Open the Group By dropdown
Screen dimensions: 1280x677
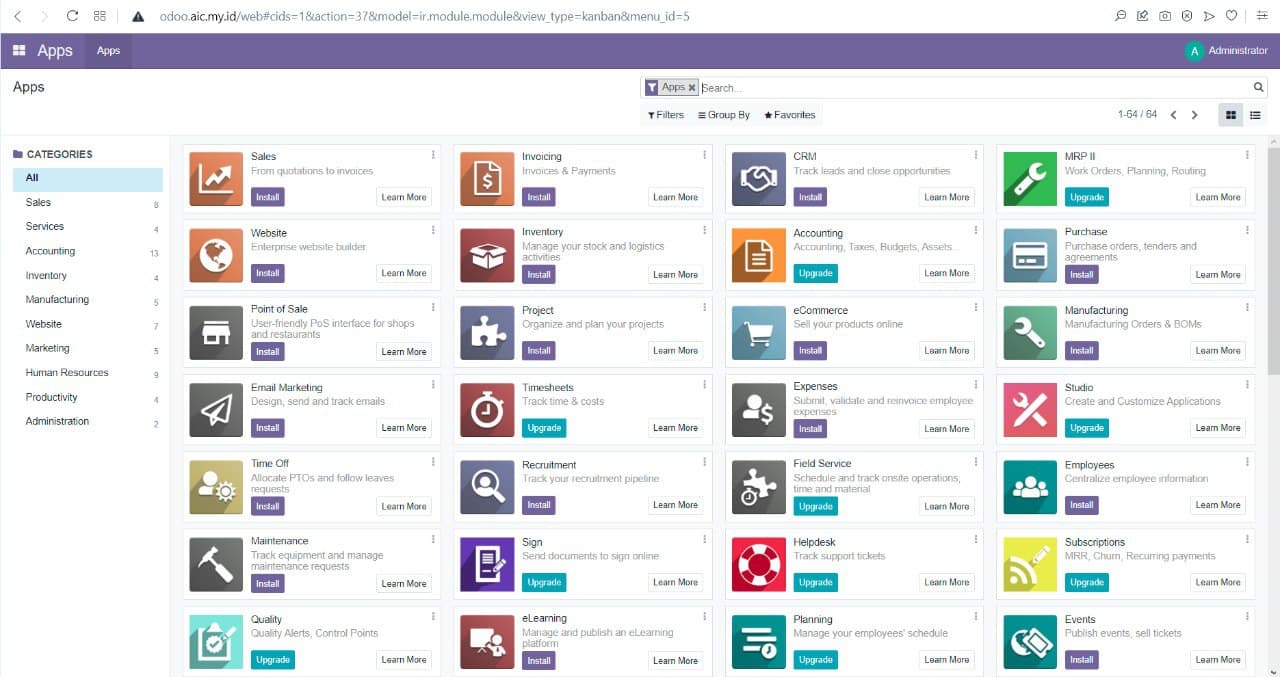pos(724,115)
